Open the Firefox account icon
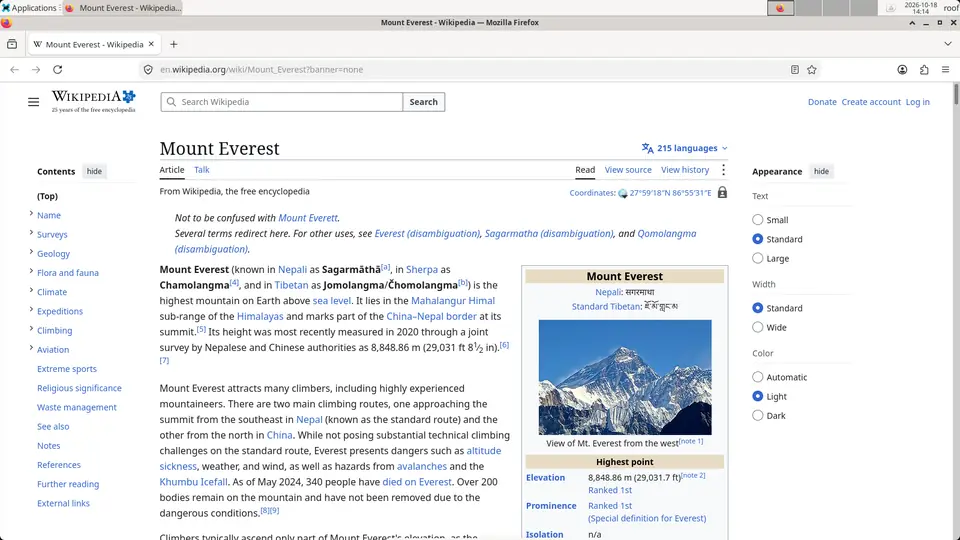This screenshot has width=960, height=540. 902,70
